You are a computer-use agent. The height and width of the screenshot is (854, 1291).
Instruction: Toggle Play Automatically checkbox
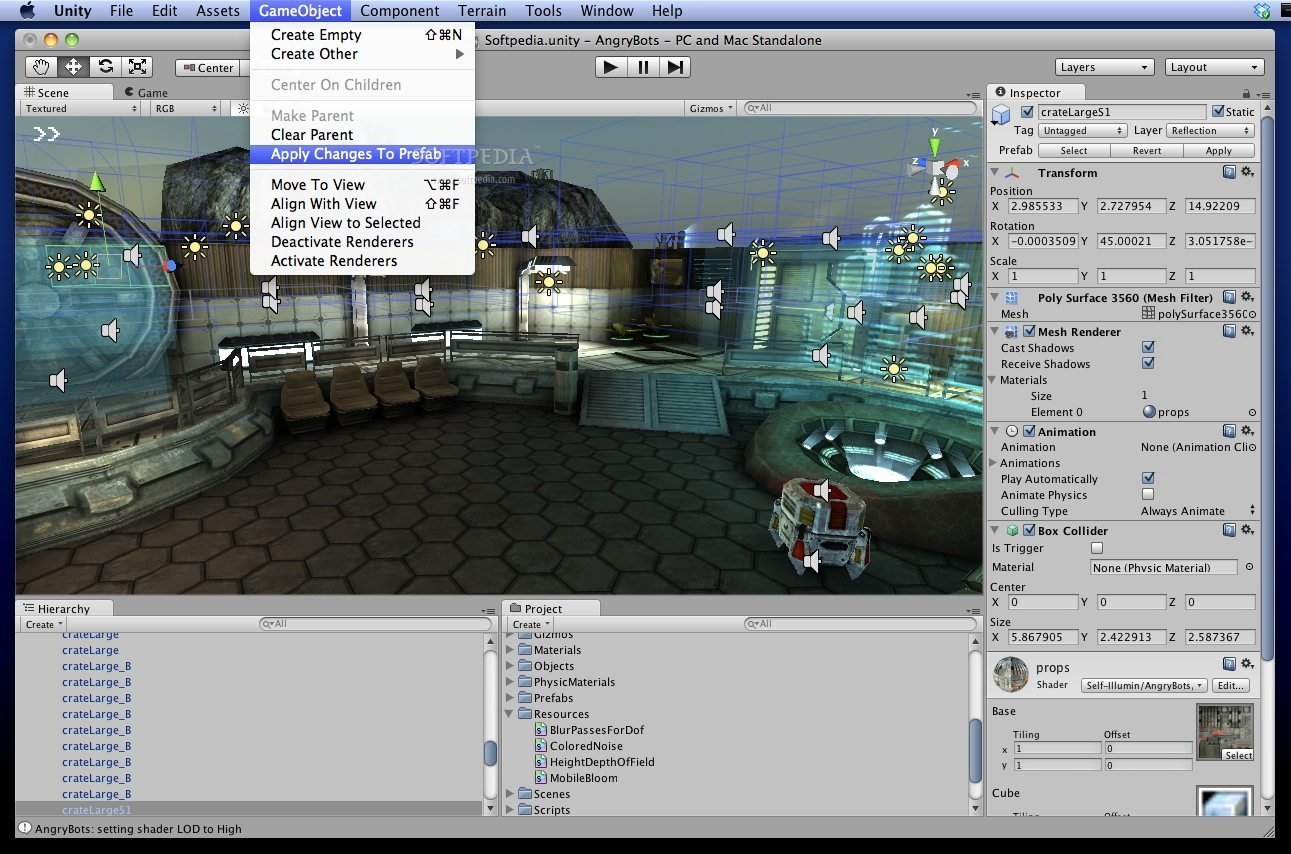click(1148, 478)
